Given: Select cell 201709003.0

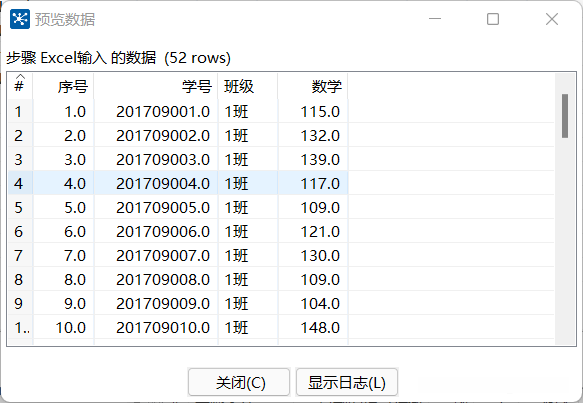Looking at the screenshot, I should tap(156, 159).
